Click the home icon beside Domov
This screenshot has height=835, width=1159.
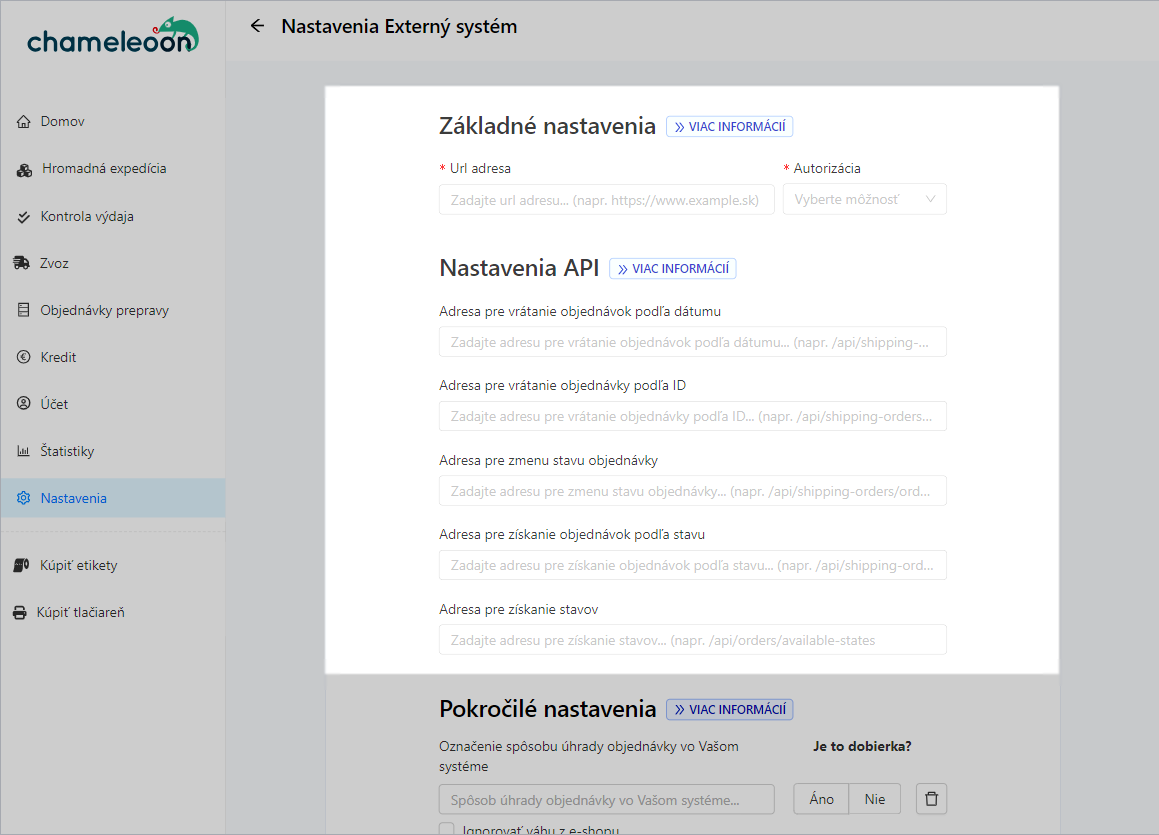24,122
